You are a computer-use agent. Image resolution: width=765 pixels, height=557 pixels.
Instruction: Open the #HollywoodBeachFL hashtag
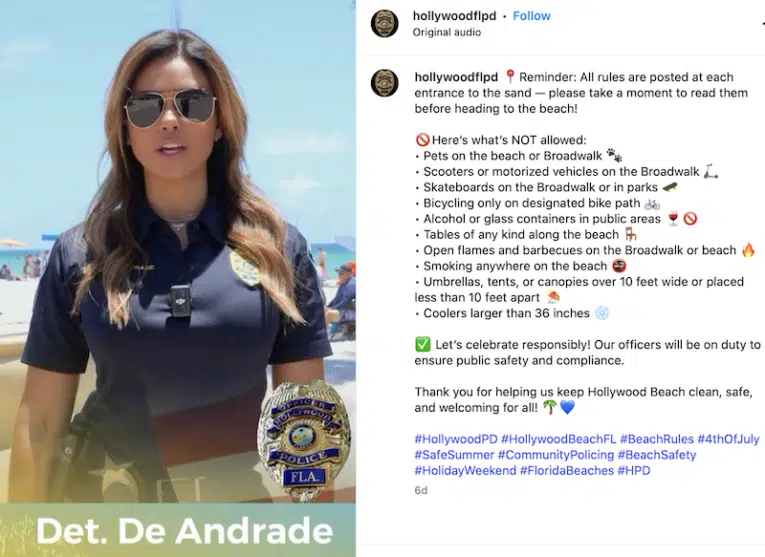559,439
